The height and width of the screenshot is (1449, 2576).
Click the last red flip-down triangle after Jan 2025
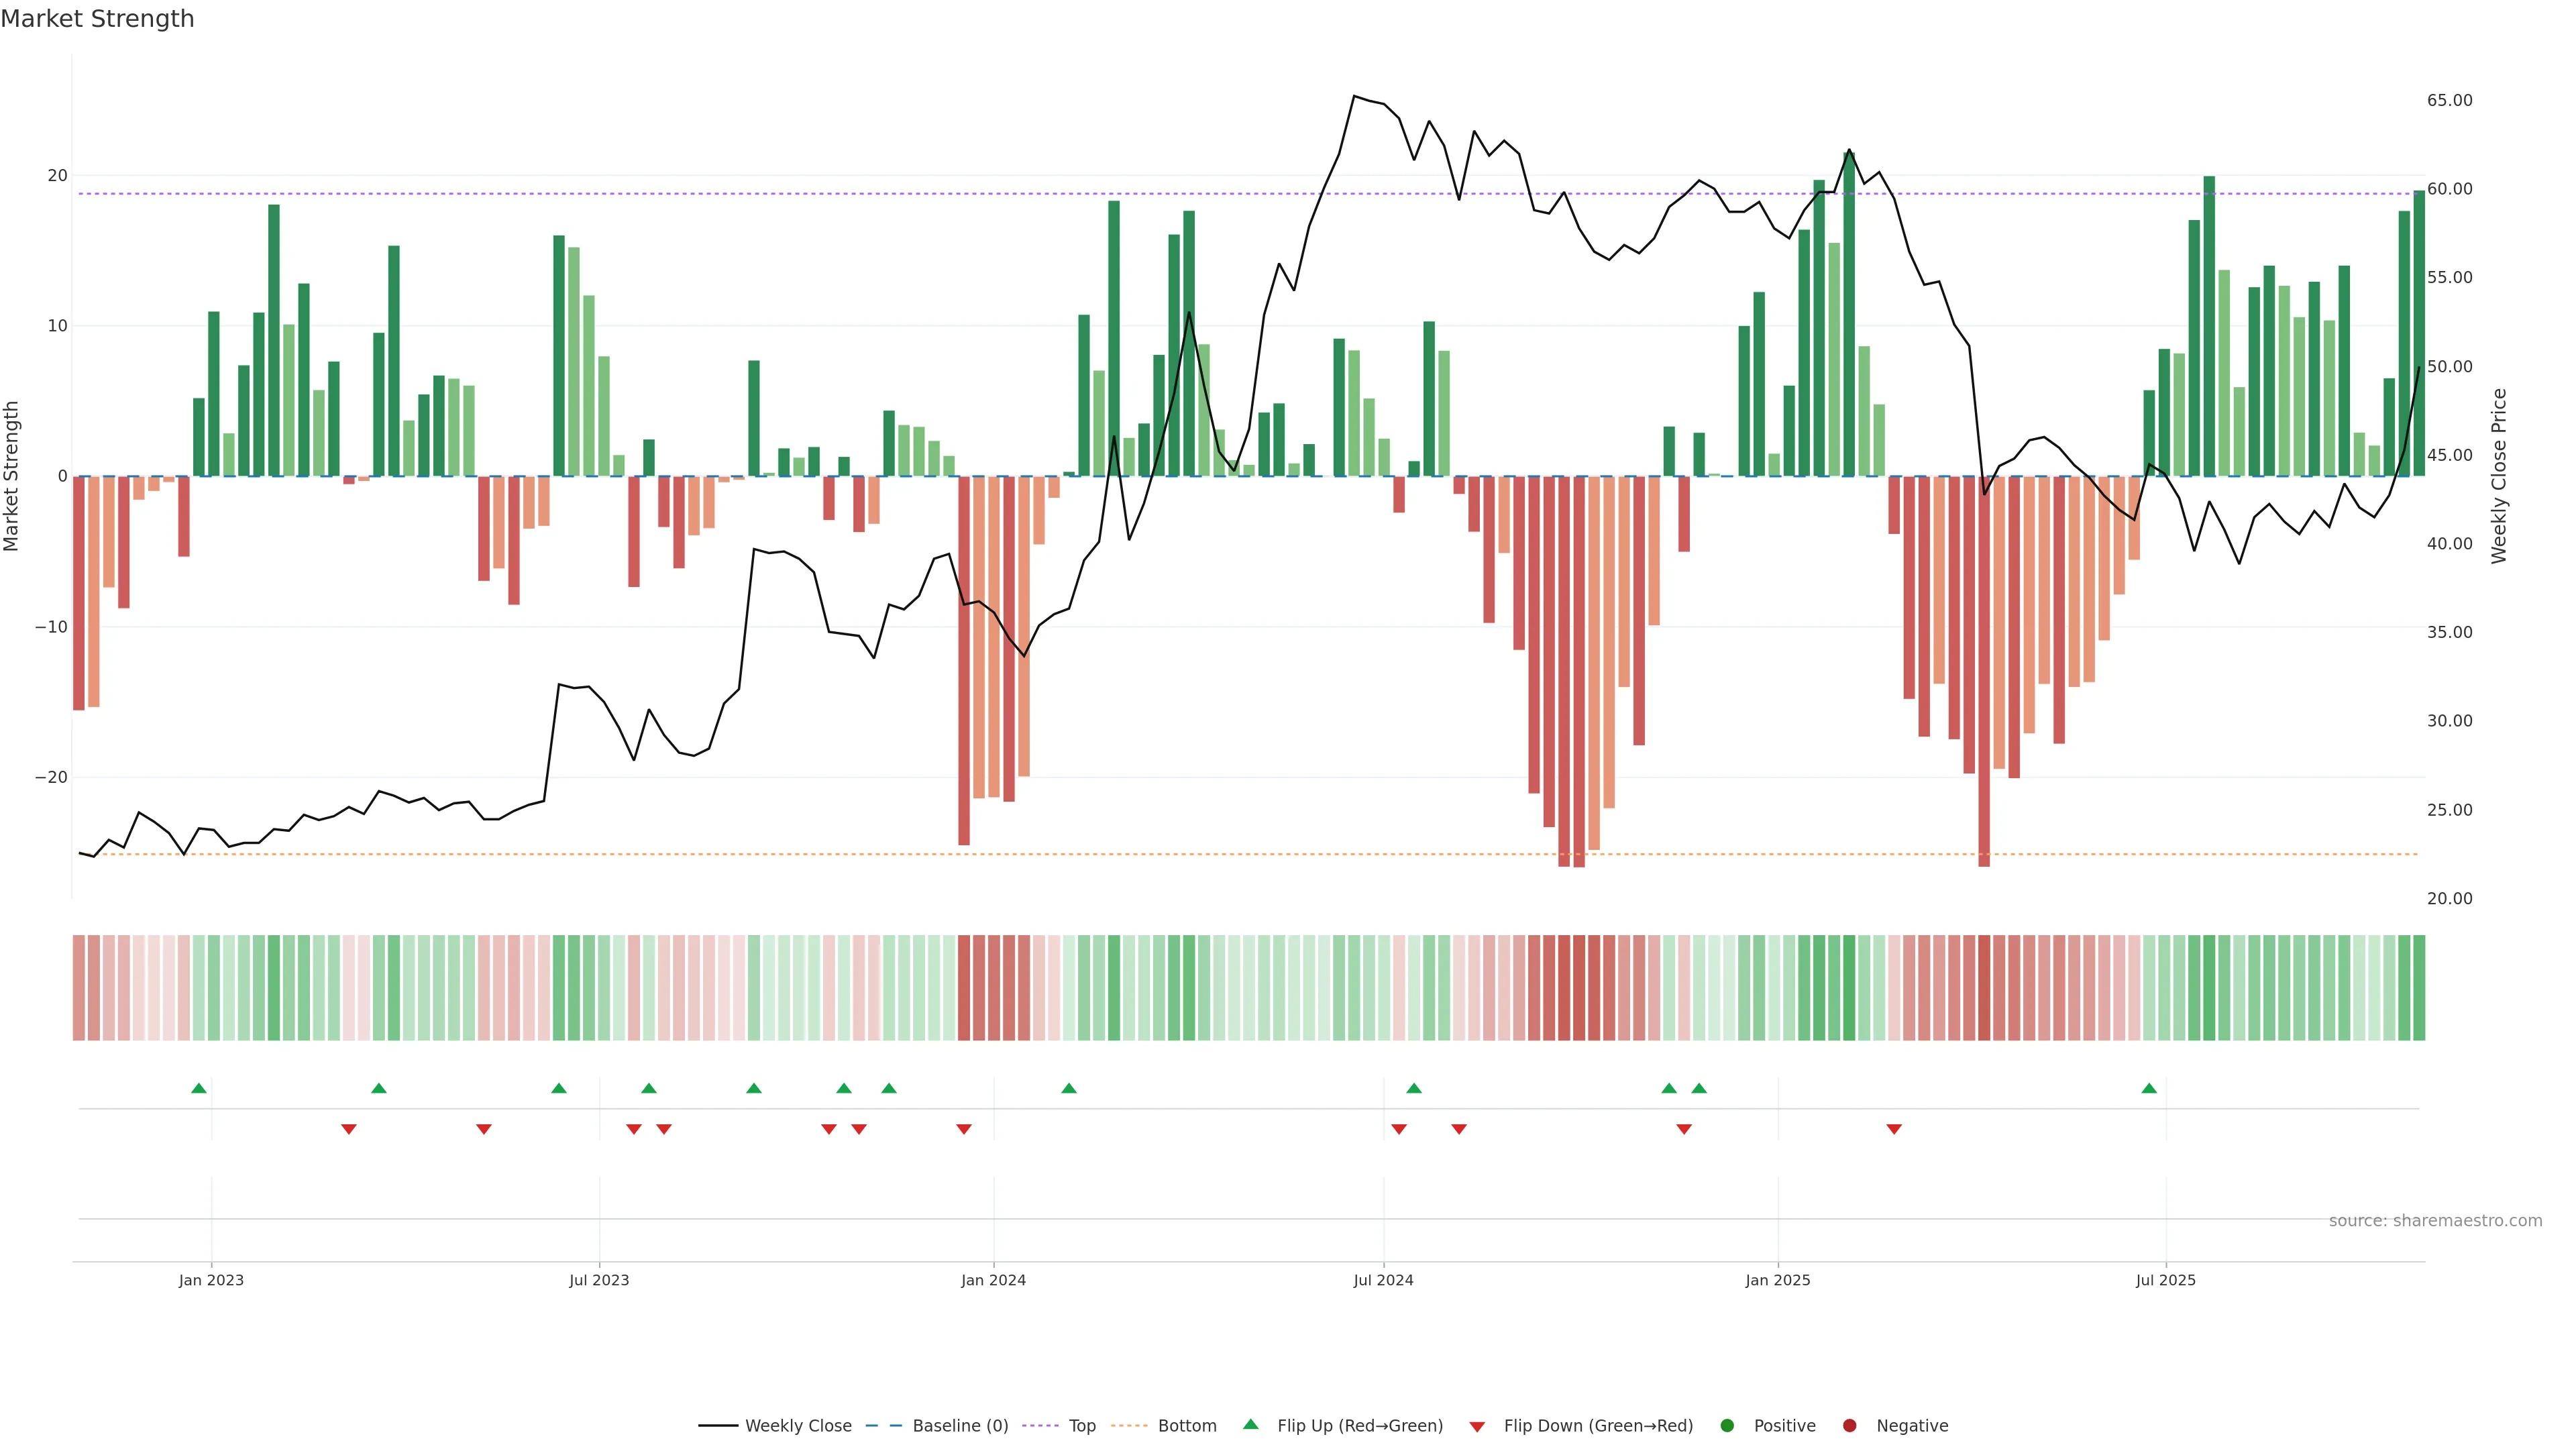pos(1894,1129)
